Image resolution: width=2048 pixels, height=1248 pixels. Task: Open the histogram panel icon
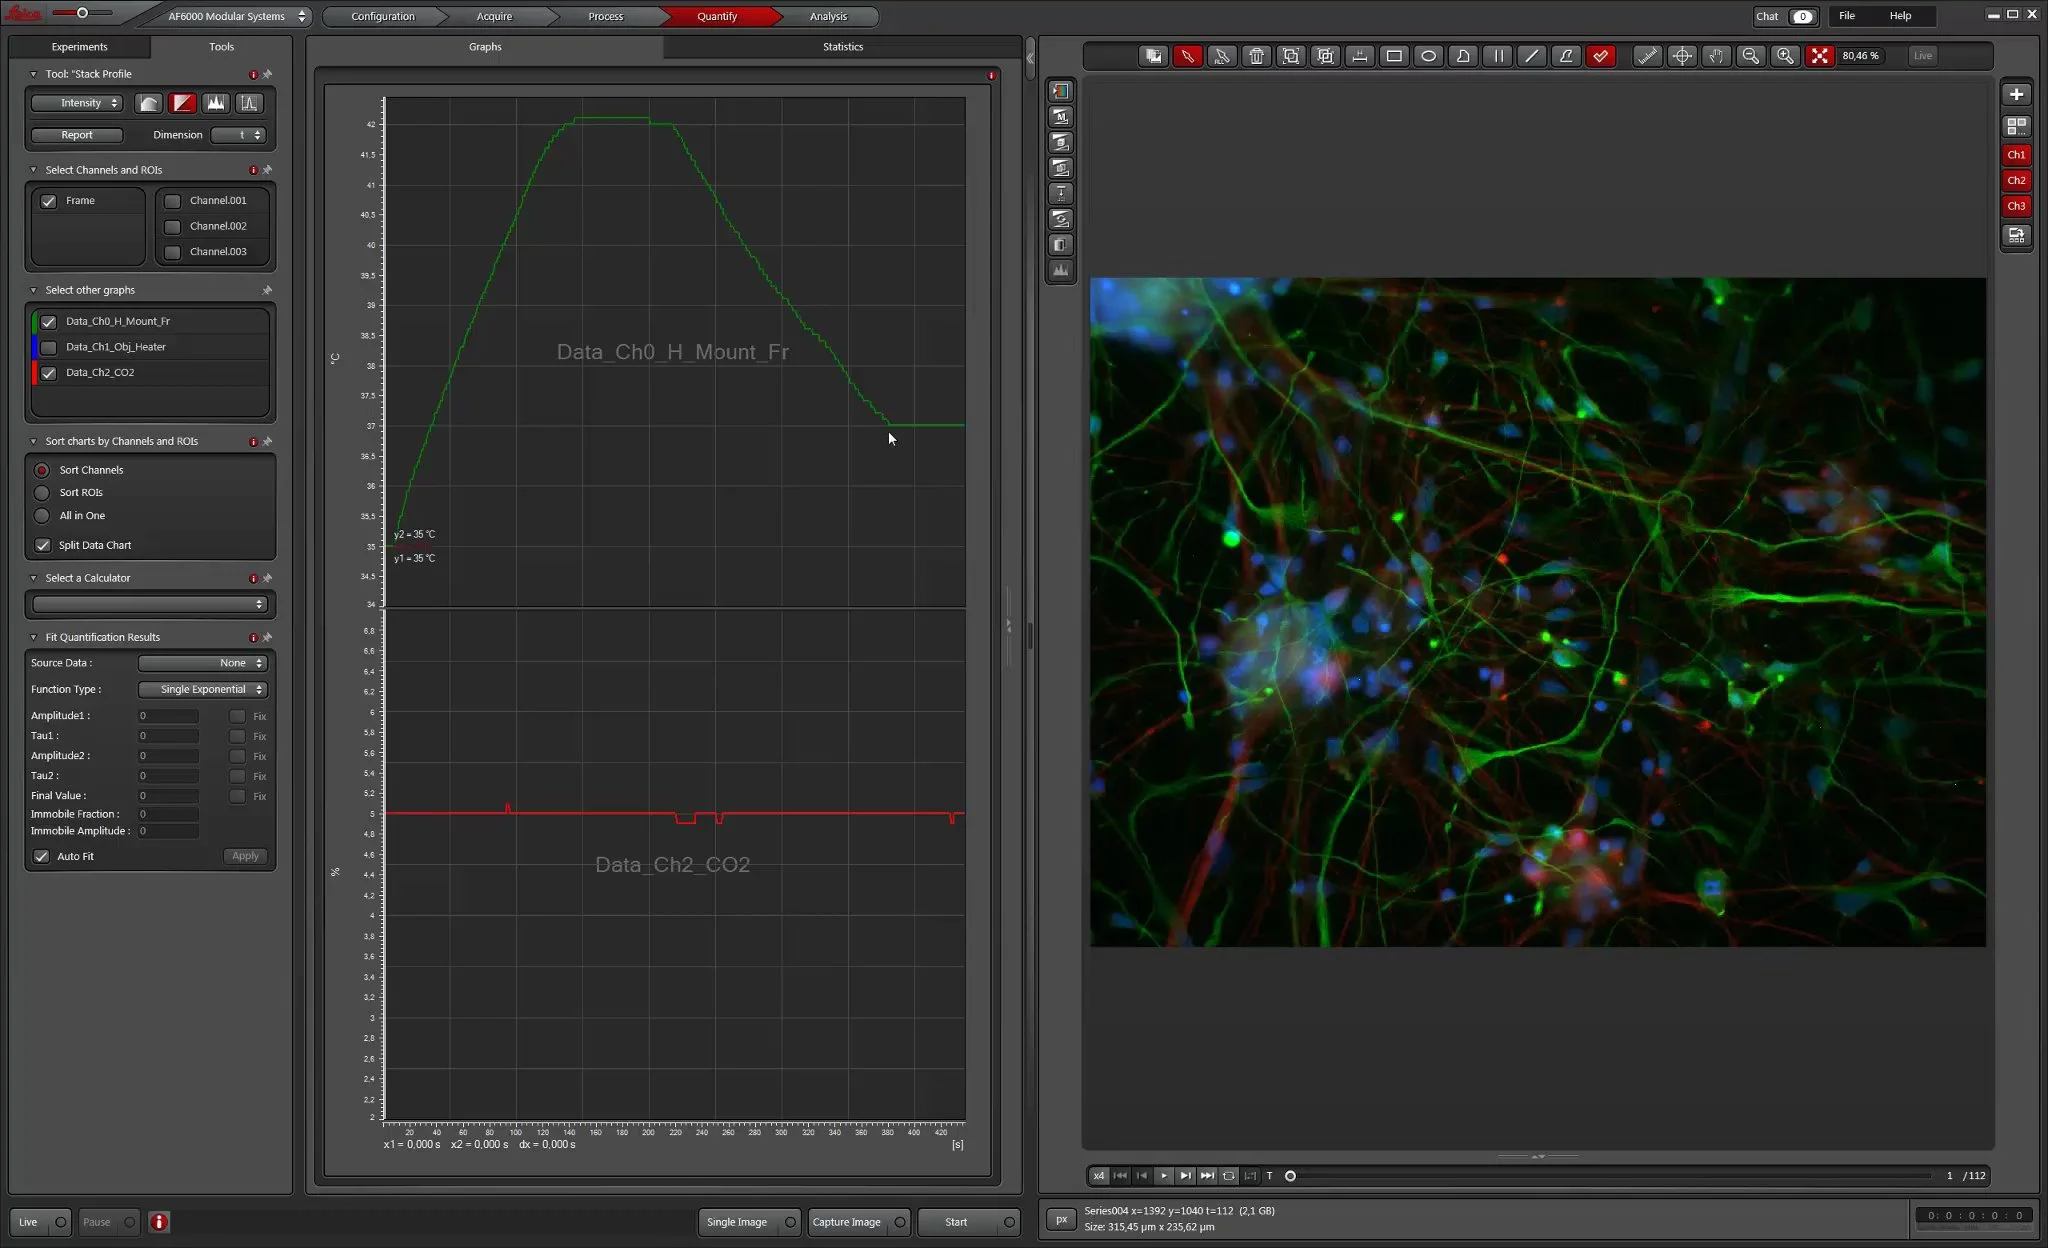click(x=1060, y=270)
